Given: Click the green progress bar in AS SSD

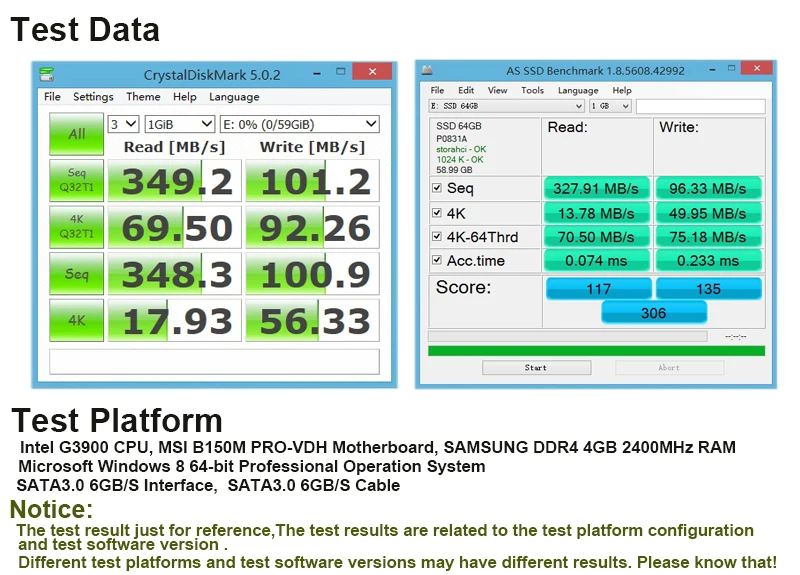Looking at the screenshot, I should (596, 351).
